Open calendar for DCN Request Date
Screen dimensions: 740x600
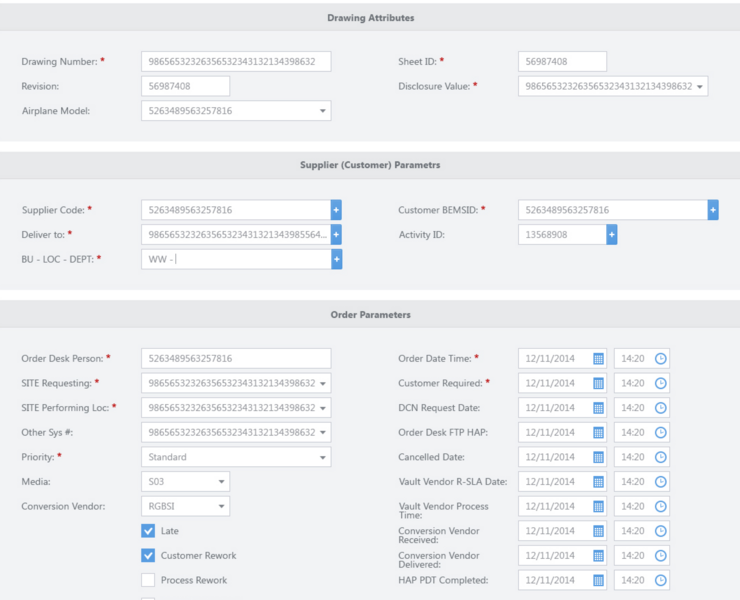click(598, 408)
